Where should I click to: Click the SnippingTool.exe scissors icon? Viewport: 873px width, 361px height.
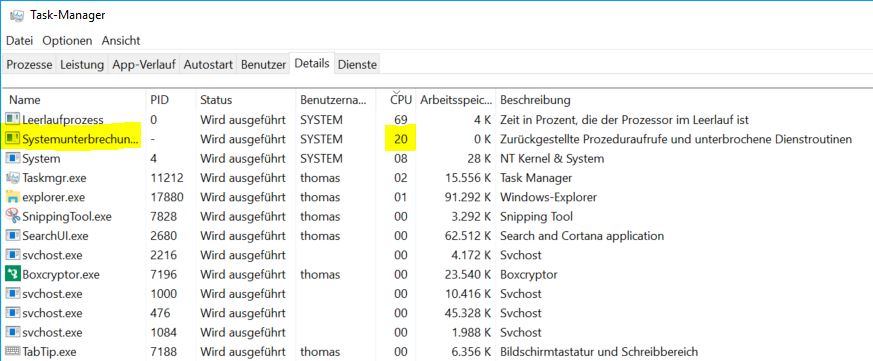[12, 216]
